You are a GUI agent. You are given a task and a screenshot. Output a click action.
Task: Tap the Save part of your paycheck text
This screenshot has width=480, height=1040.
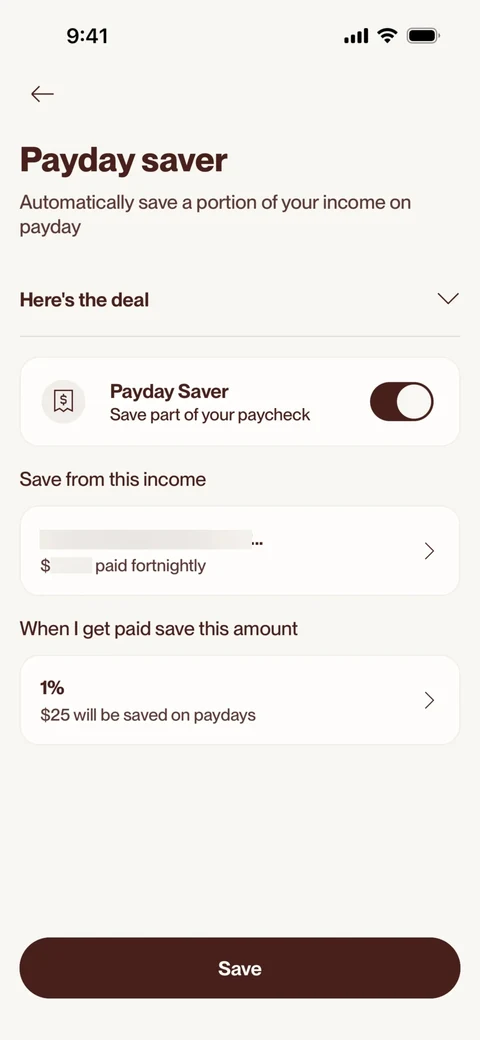[x=210, y=415]
